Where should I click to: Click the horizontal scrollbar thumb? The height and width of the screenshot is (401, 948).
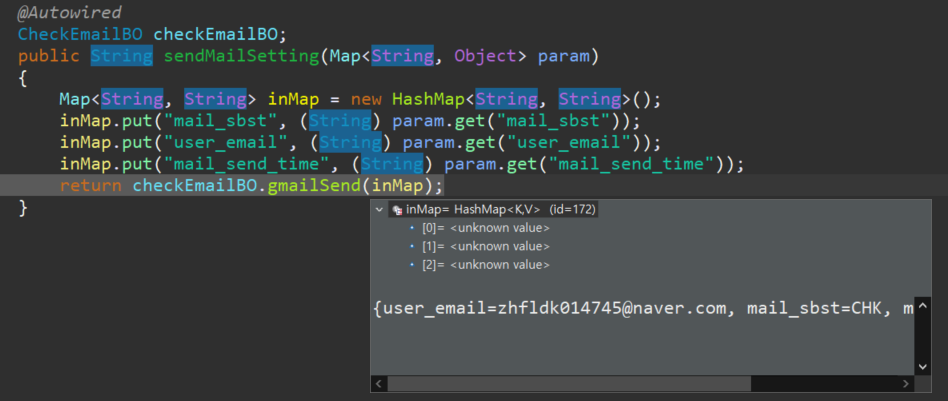tap(569, 383)
